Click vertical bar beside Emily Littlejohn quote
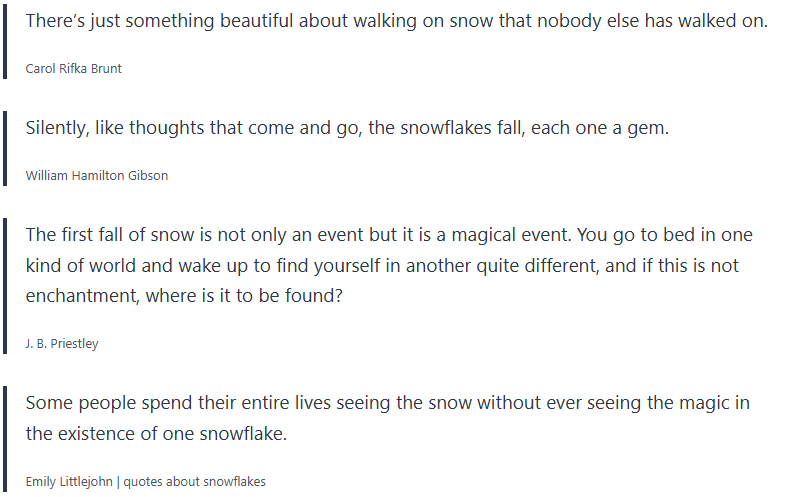This screenshot has width=806, height=497. point(6,440)
